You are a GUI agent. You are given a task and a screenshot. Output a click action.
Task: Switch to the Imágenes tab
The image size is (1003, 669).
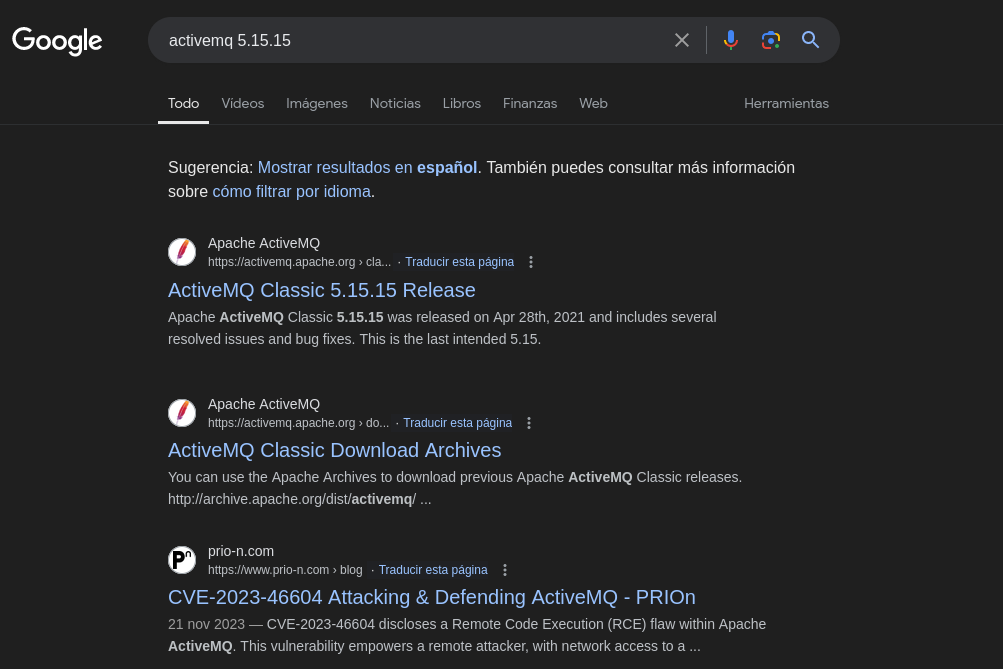317,104
